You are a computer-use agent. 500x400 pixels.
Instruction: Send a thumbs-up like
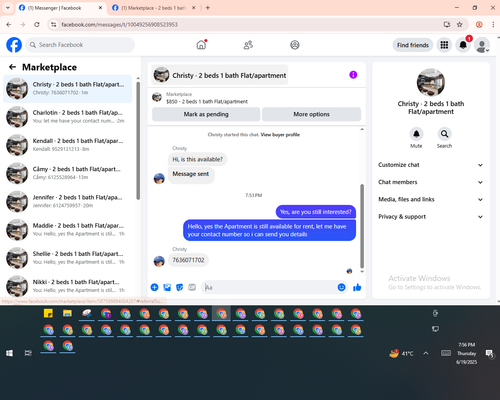point(357,287)
